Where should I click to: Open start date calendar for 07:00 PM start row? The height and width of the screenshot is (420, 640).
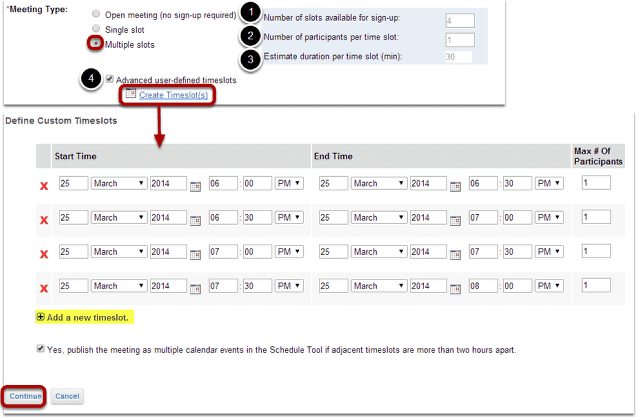coord(196,255)
